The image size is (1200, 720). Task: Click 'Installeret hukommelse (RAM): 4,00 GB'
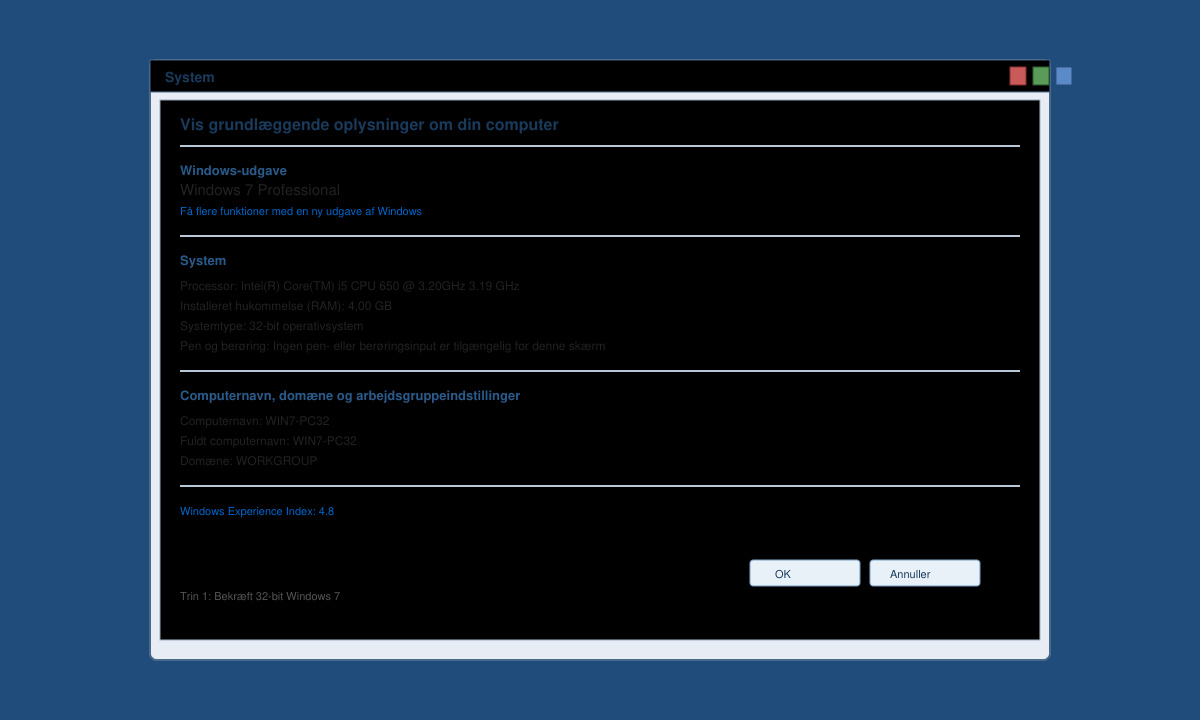point(286,306)
